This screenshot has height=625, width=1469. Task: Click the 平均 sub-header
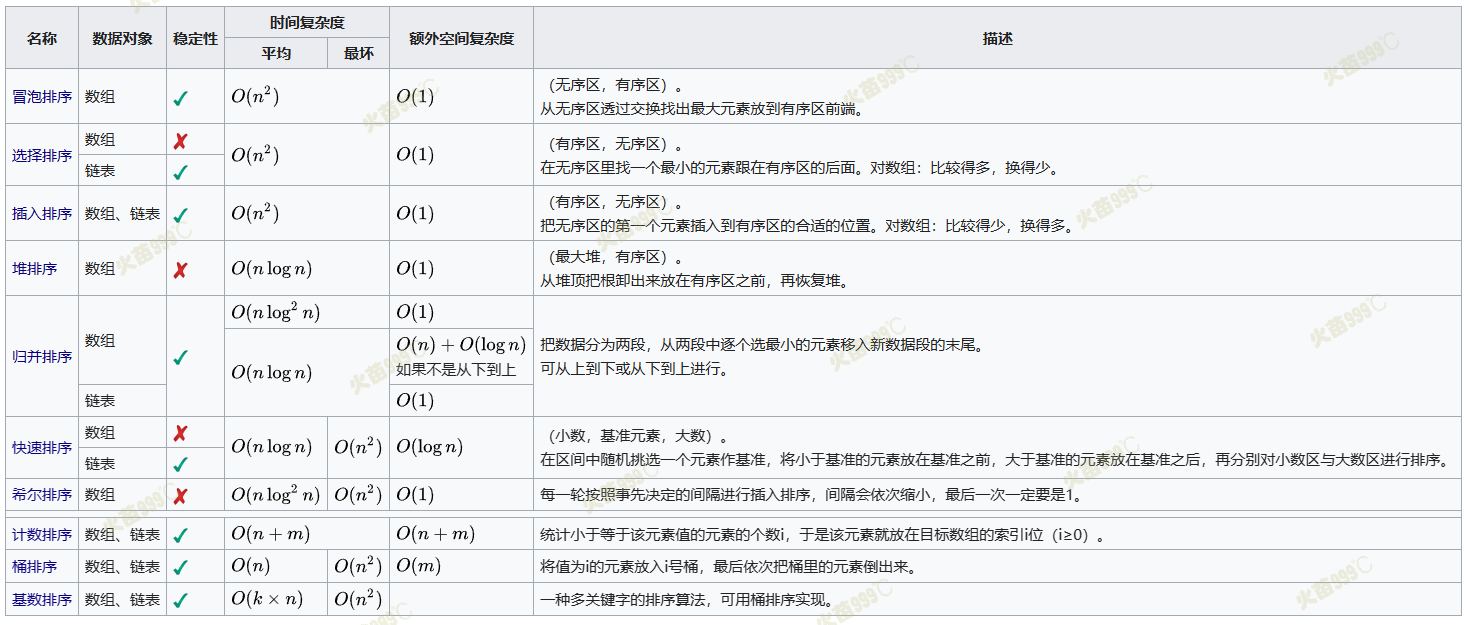tap(276, 53)
